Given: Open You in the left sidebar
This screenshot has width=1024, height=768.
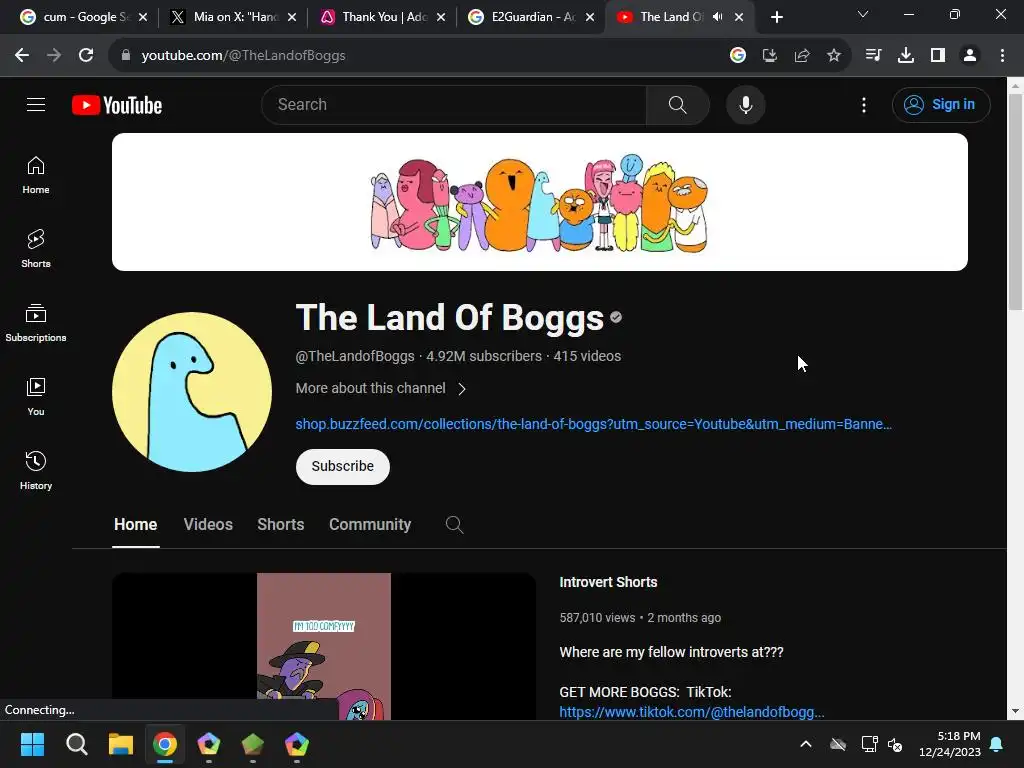Looking at the screenshot, I should pos(36,396).
